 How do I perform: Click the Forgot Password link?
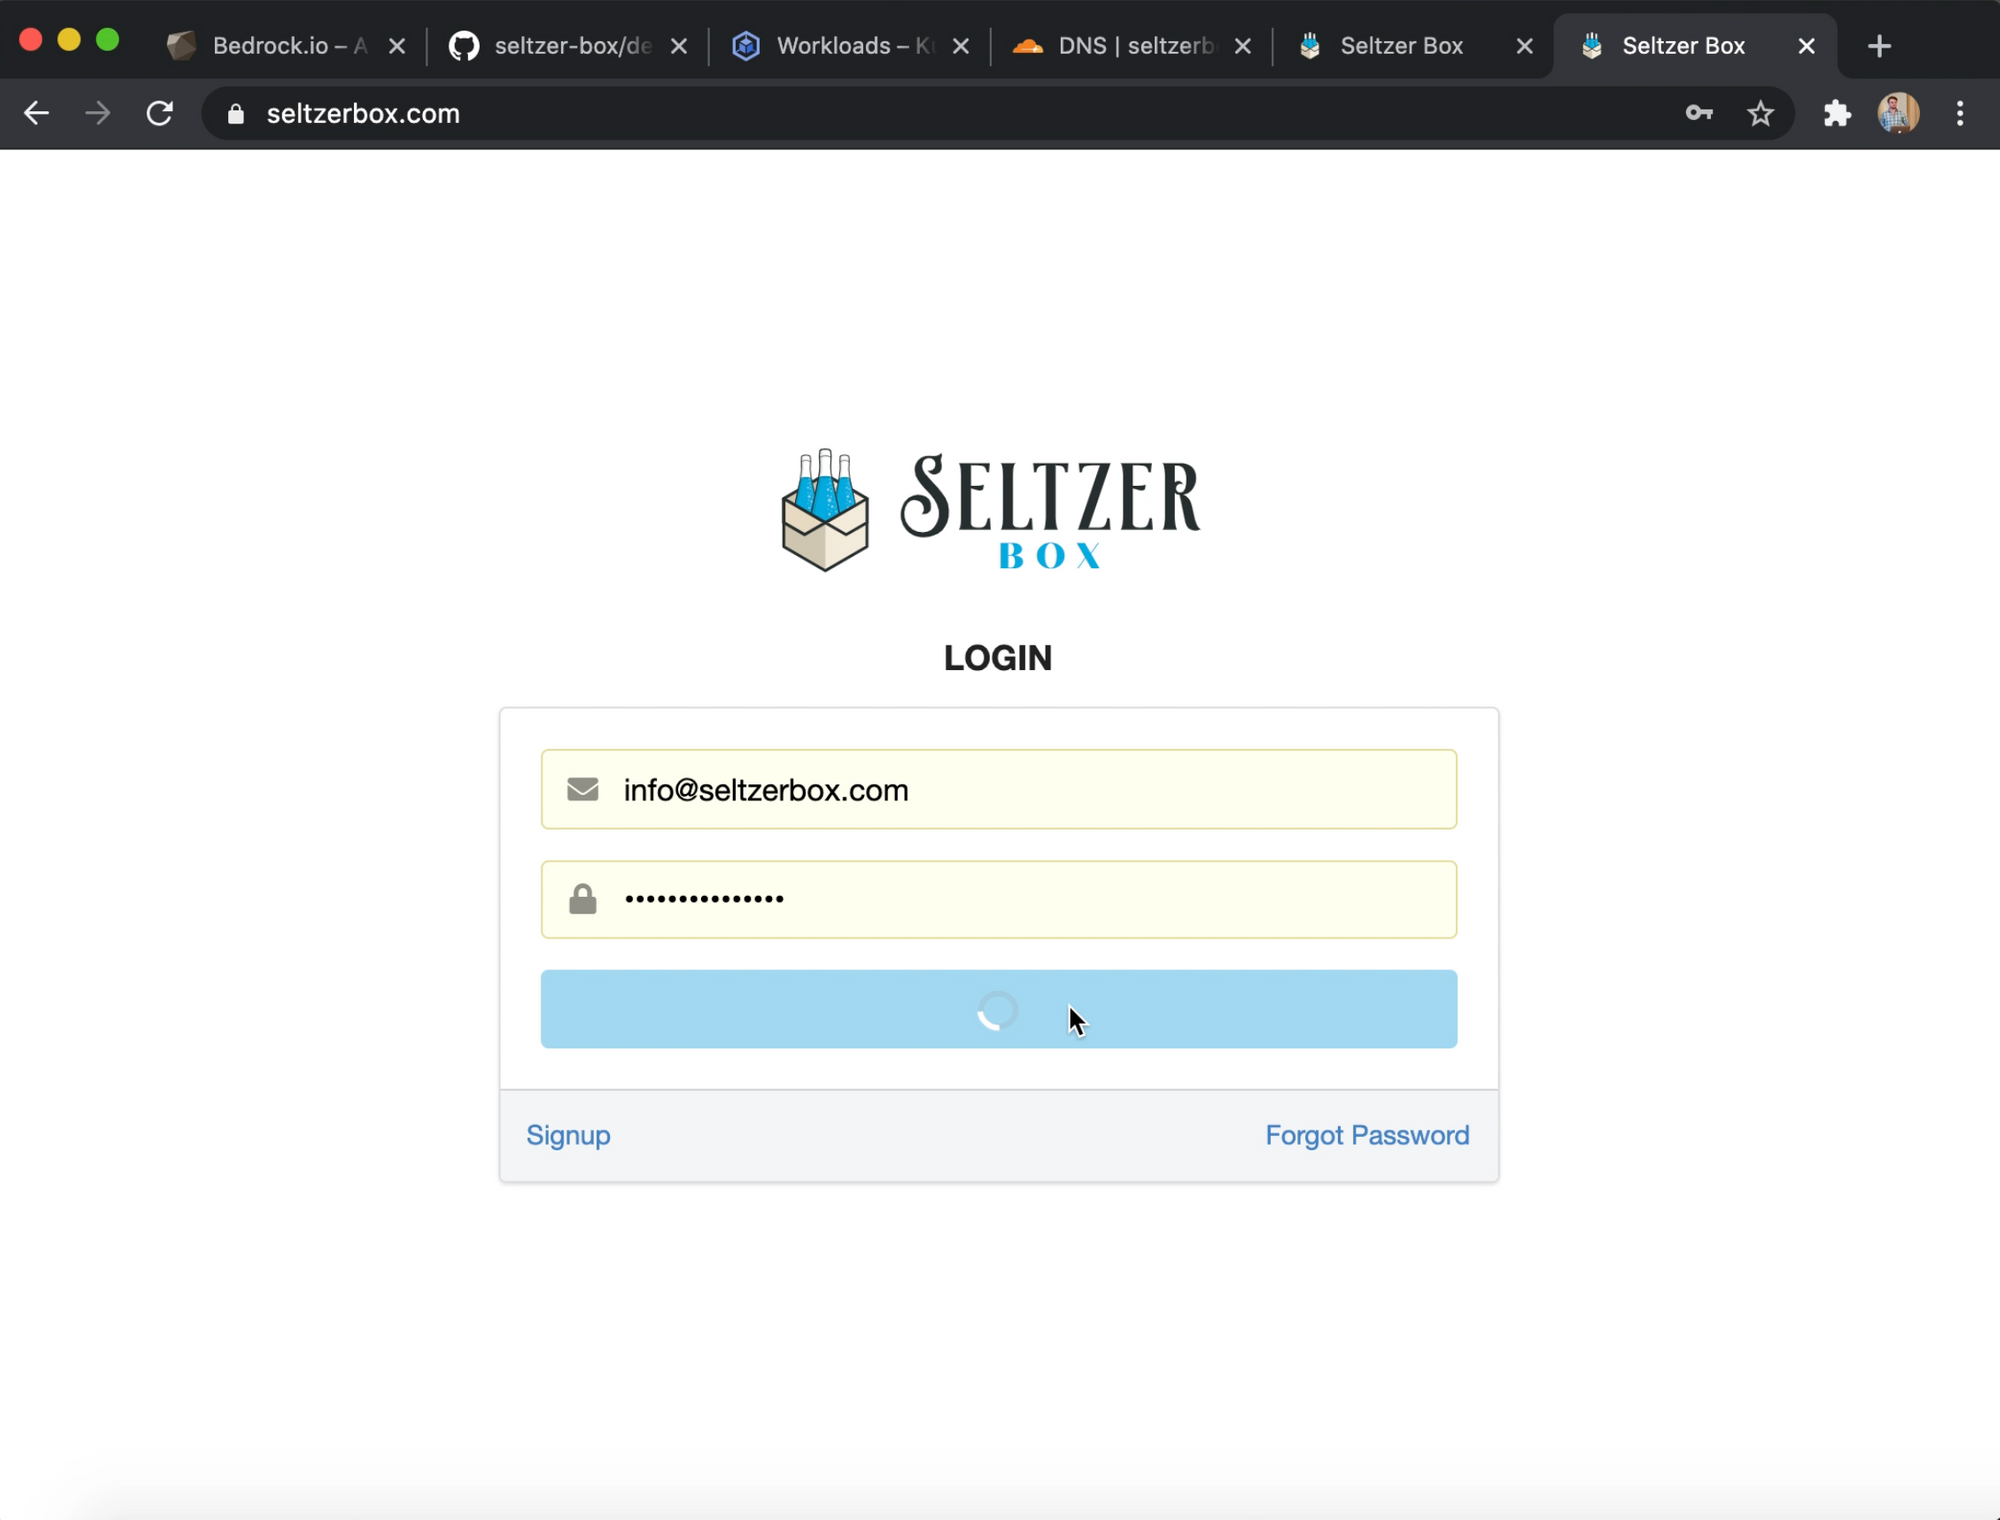[1366, 1135]
